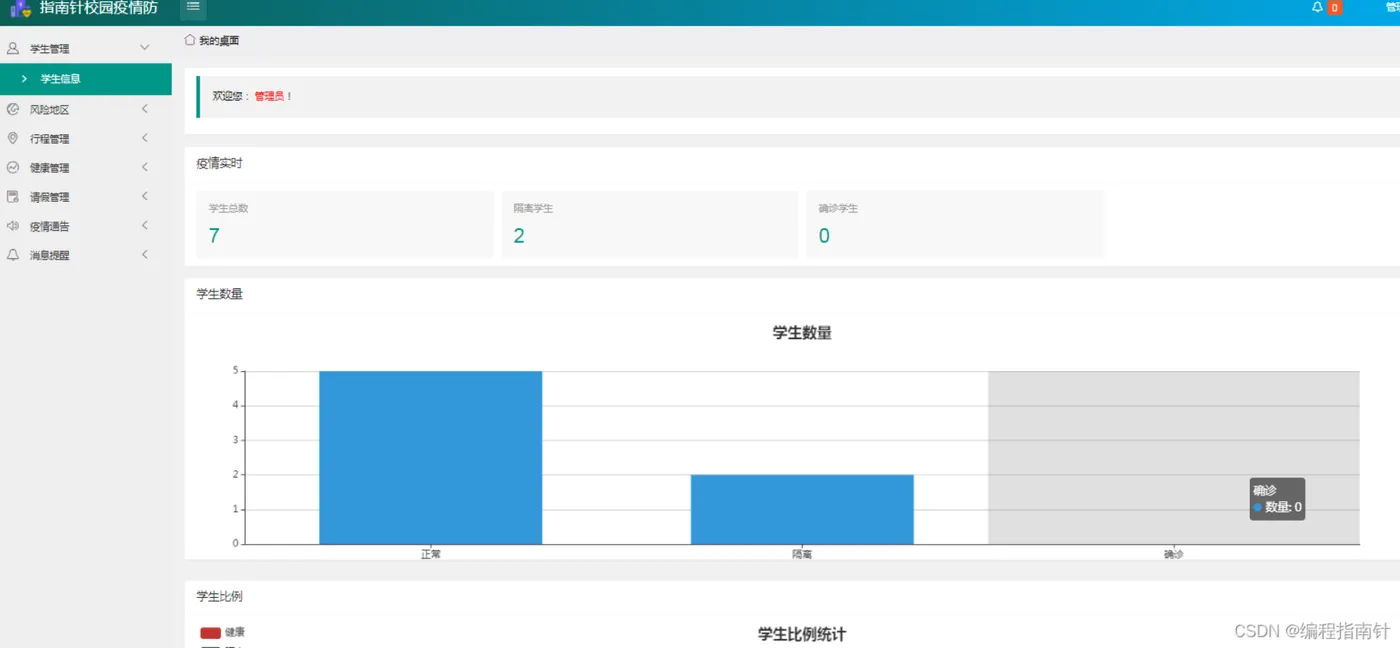1400x648 pixels.
Task: Expand the 风险地区 menu arrow
Action: (145, 109)
